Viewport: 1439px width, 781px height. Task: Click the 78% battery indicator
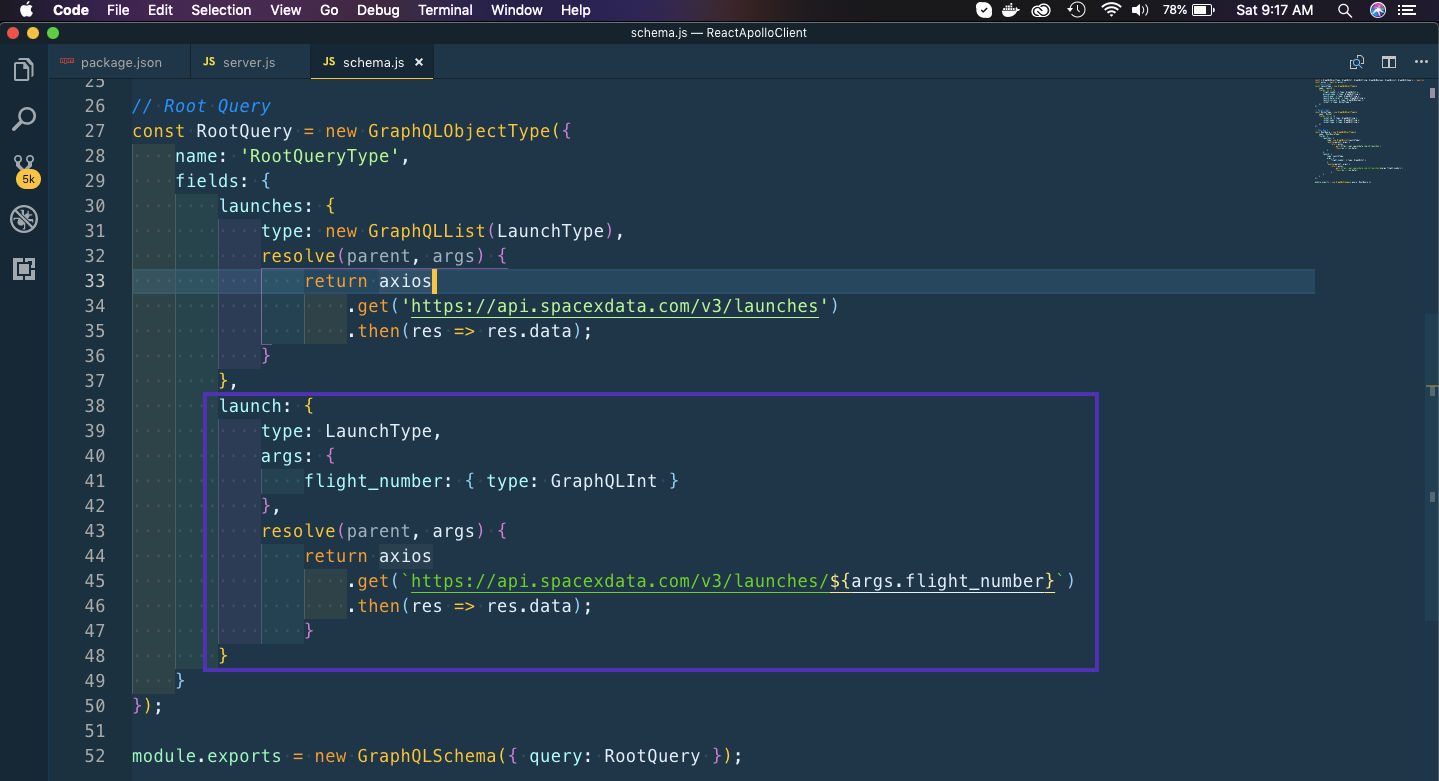(x=1190, y=10)
